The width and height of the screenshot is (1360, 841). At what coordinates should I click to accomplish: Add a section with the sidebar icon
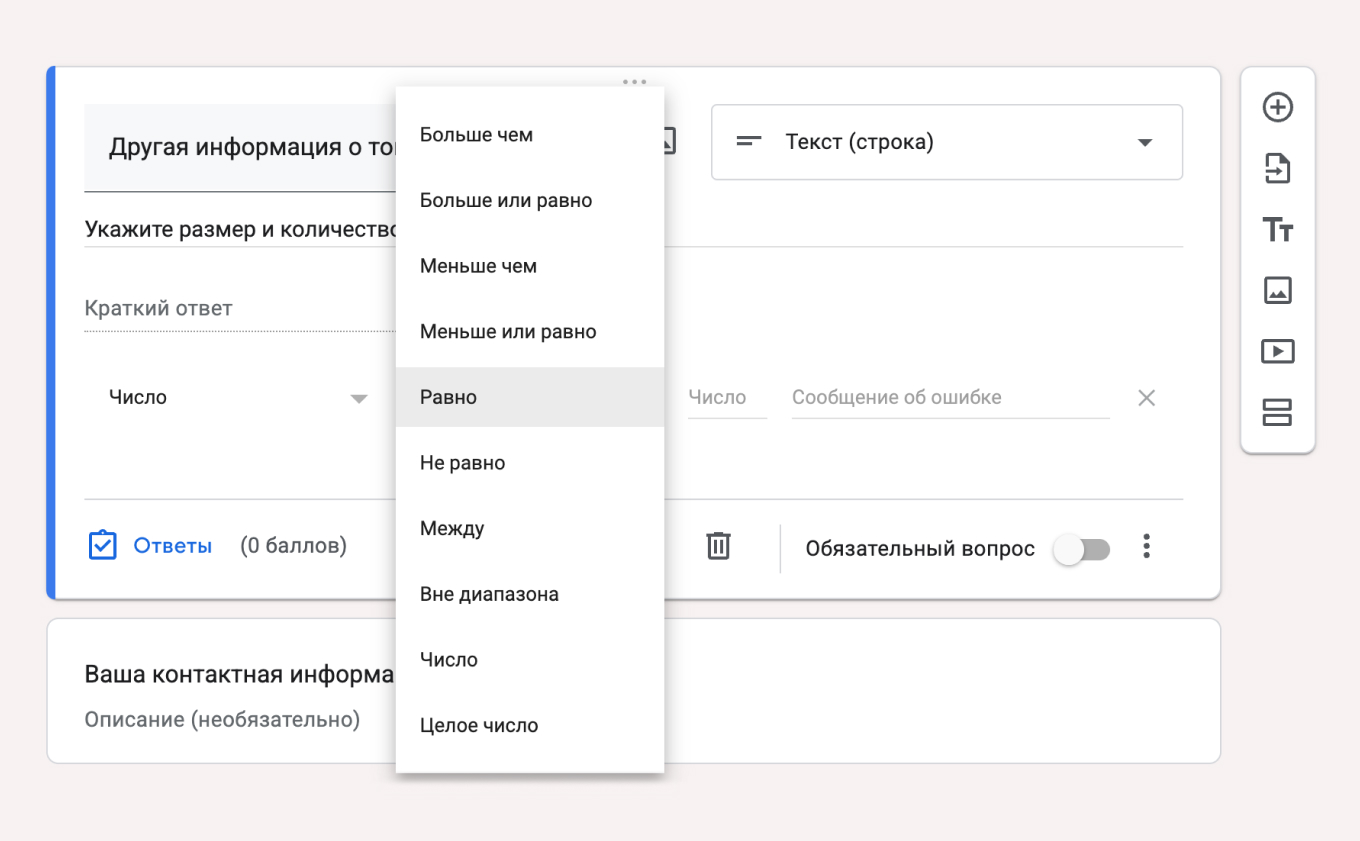point(1277,412)
